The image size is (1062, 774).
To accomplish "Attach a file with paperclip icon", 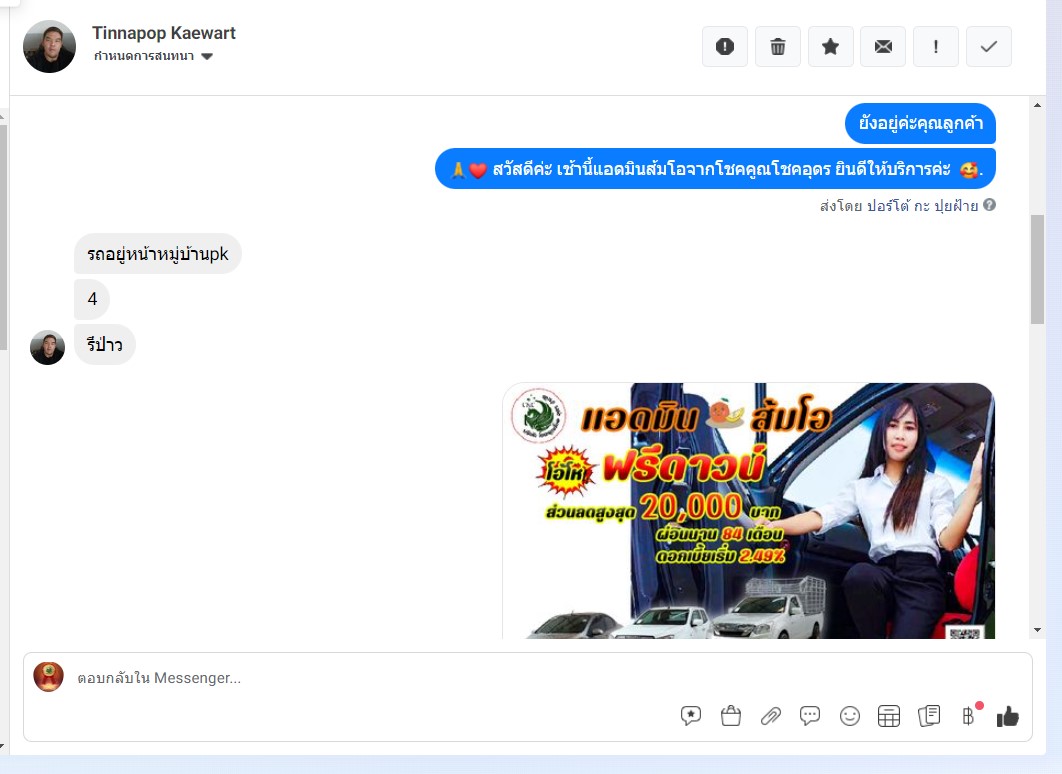I will click(x=771, y=716).
